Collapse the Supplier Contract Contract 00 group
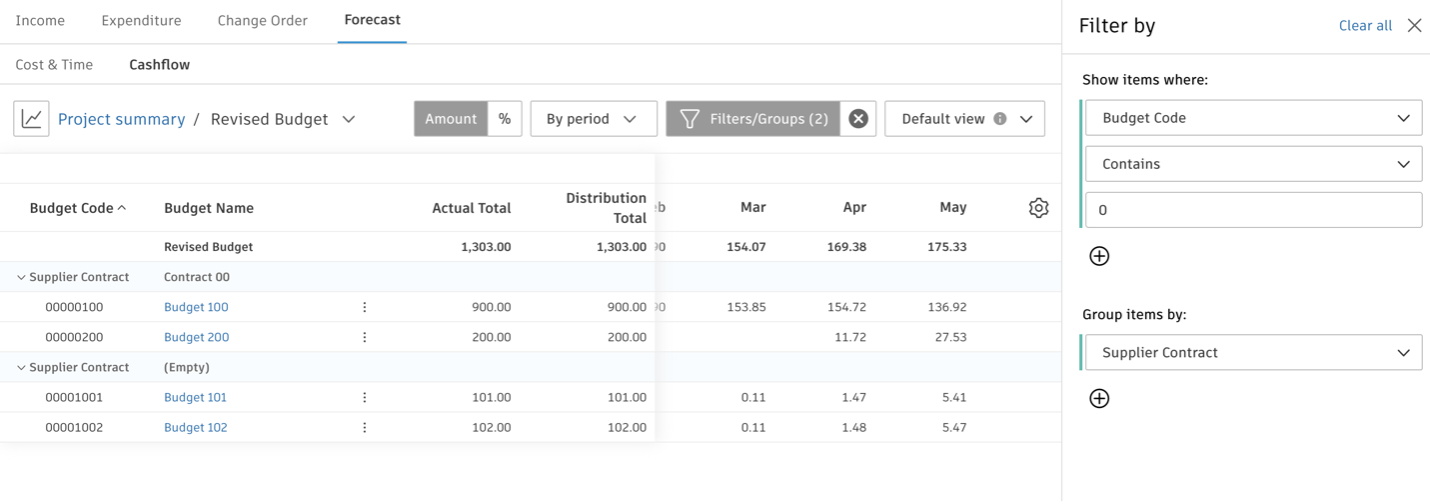This screenshot has width=1430, height=504. (21, 277)
